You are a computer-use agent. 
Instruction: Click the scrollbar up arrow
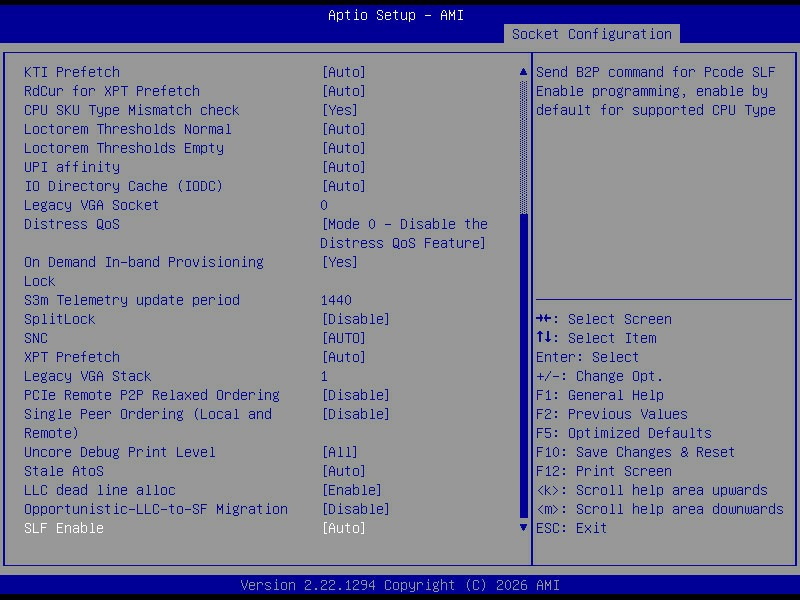point(523,72)
